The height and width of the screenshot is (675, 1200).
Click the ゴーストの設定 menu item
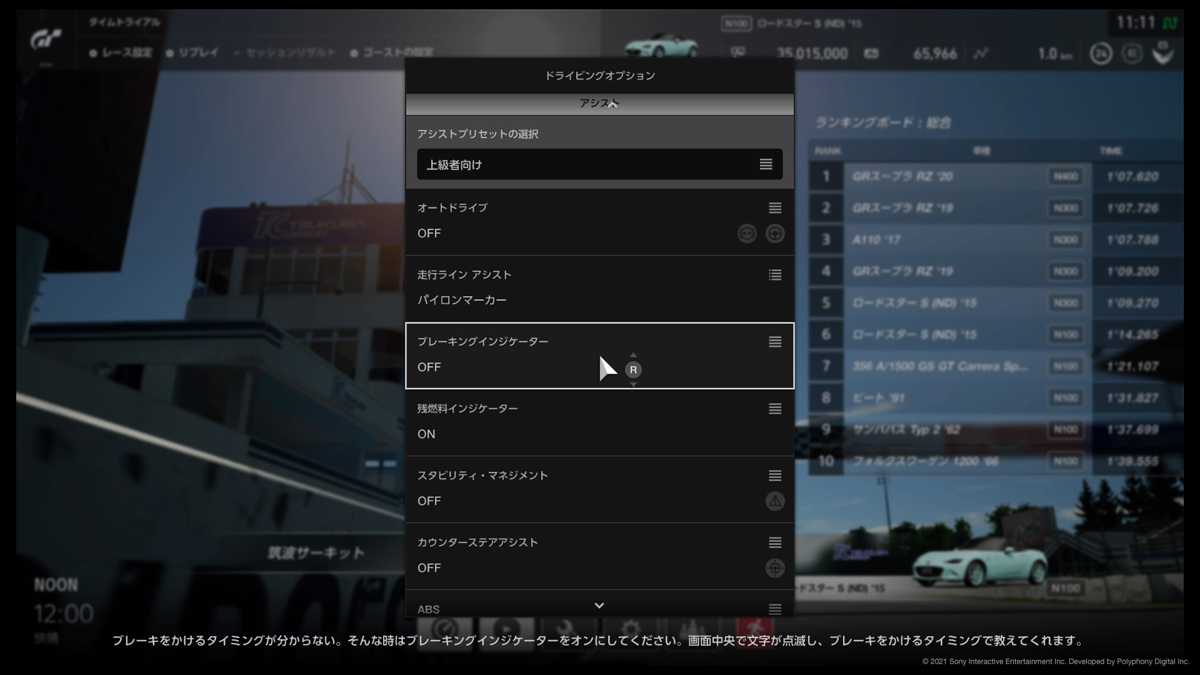[x=395, y=53]
